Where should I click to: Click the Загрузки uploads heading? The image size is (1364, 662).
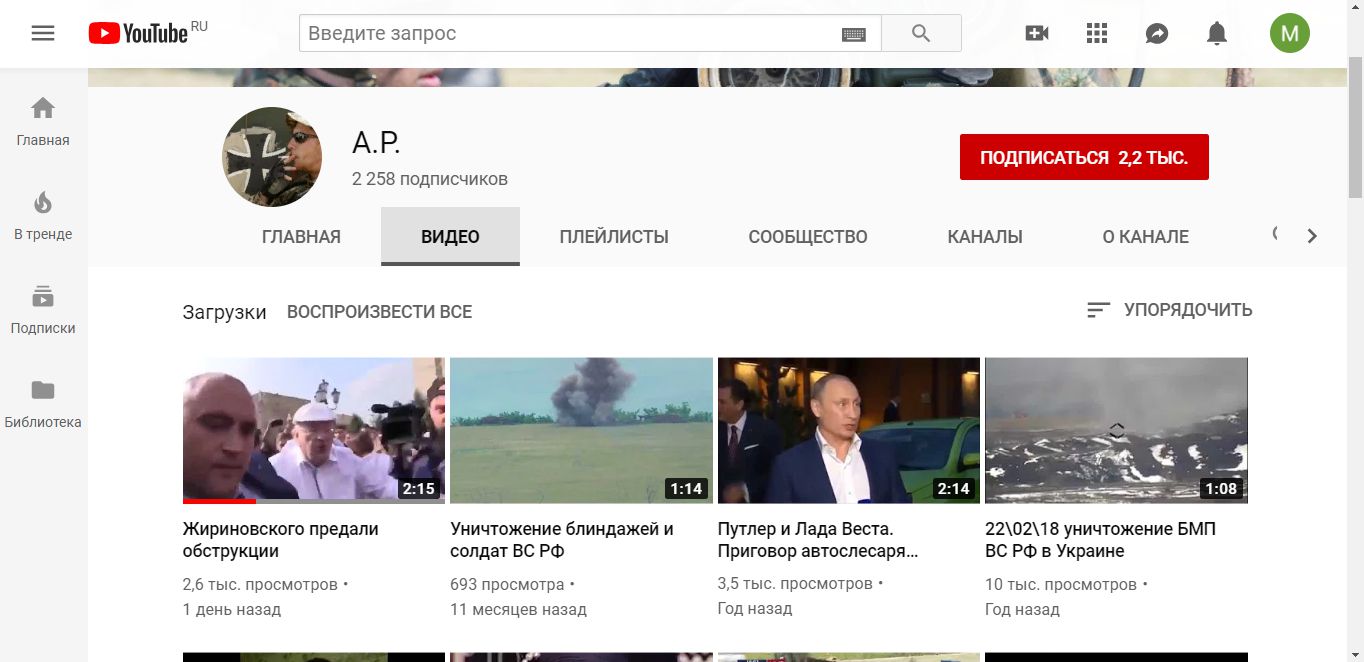pyautogui.click(x=224, y=312)
